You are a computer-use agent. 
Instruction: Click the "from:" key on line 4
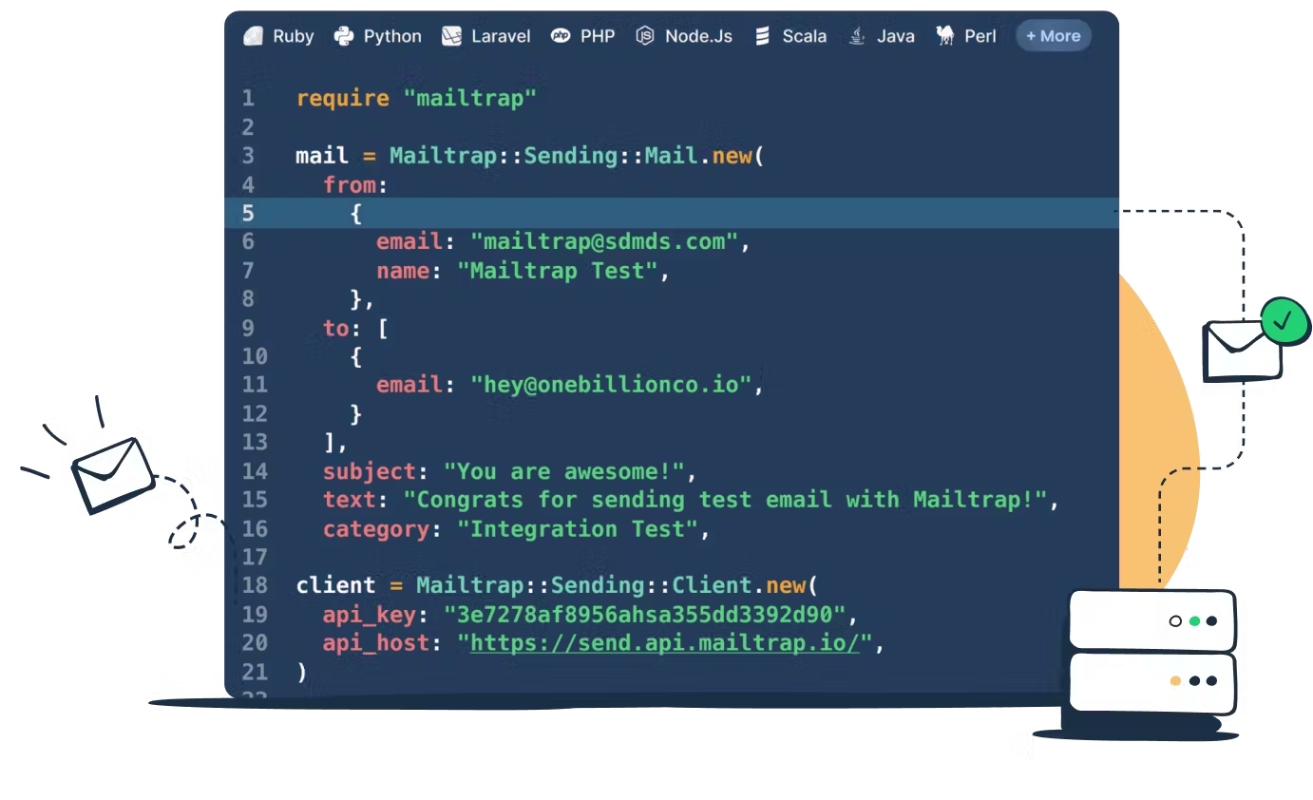pyautogui.click(x=355, y=185)
